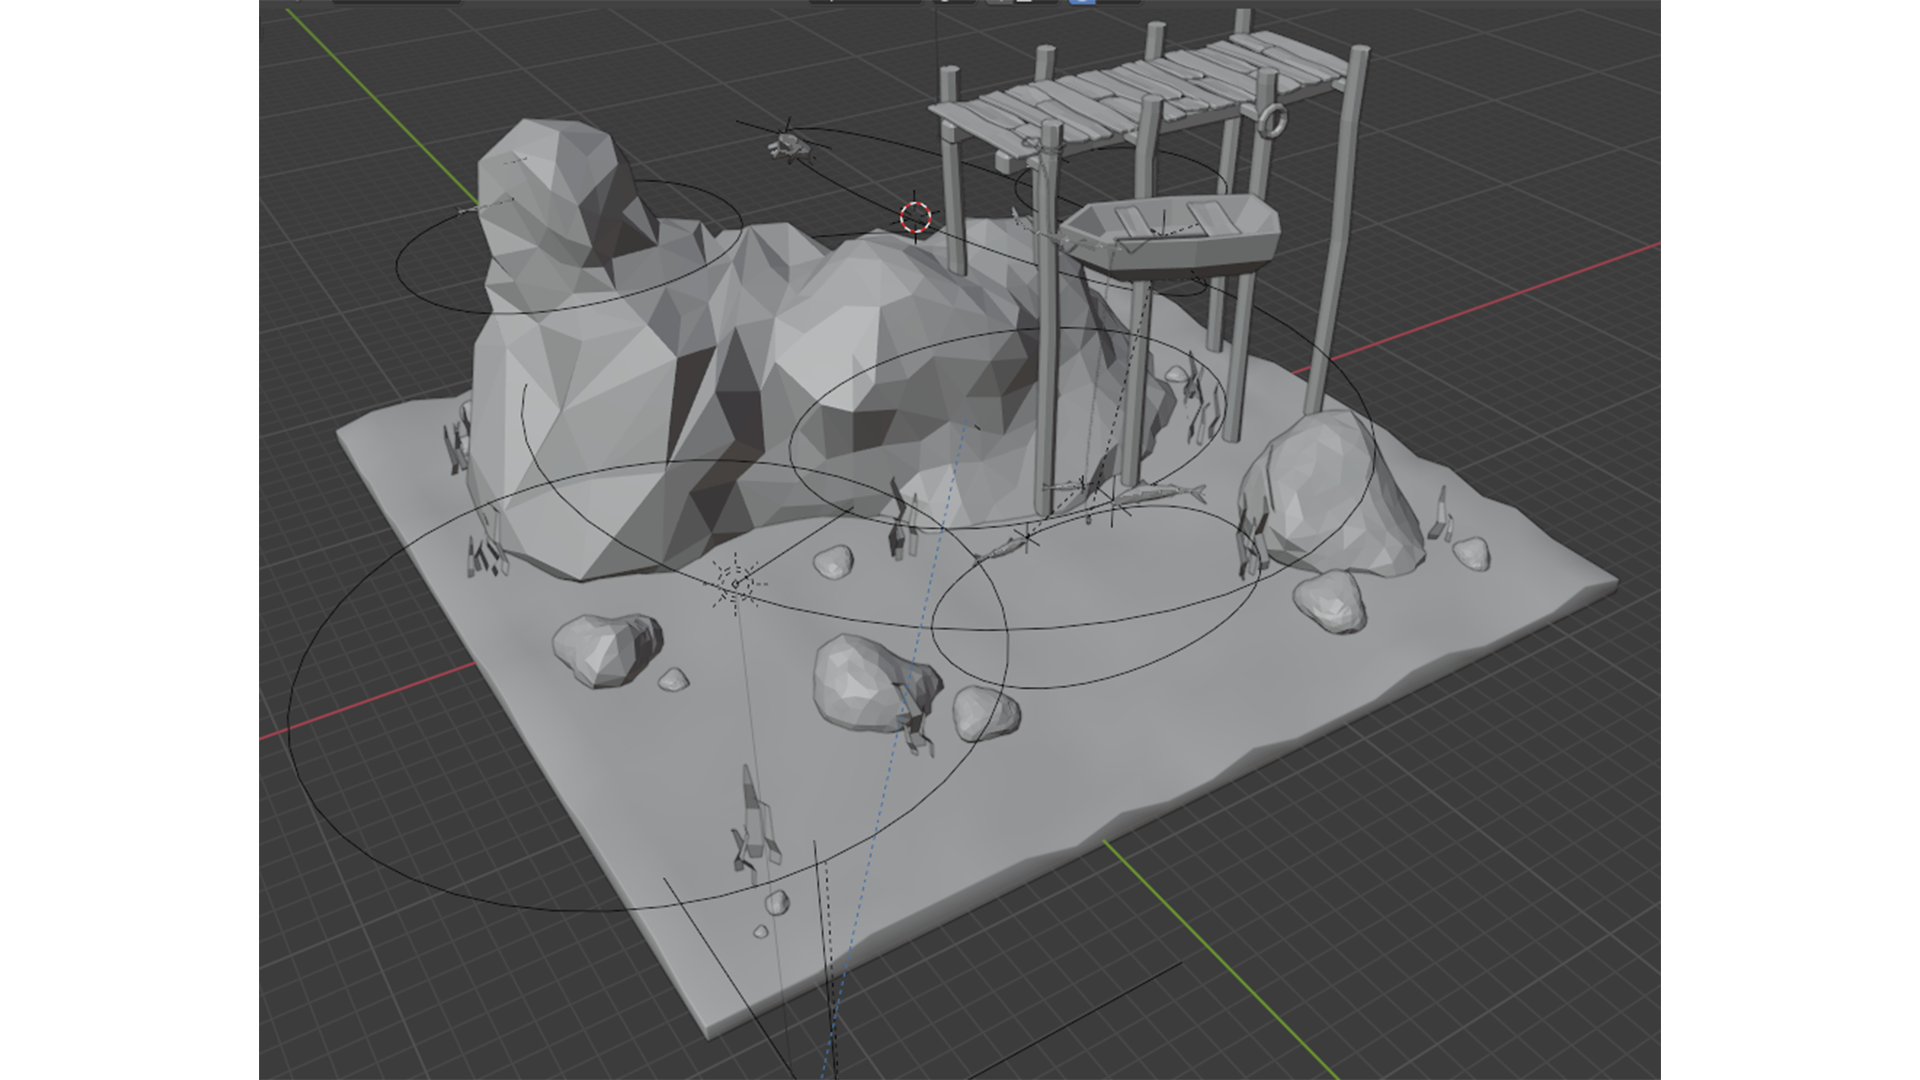Select the small fish on curve path
Viewport: 1920px width, 1080px height.
point(1003,547)
